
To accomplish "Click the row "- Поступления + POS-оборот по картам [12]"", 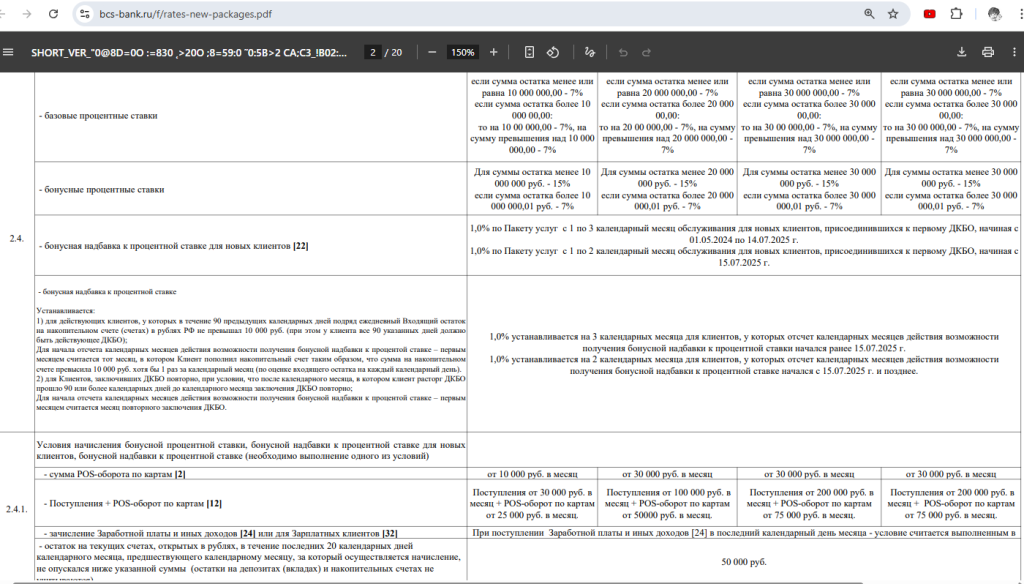I will tap(133, 504).
